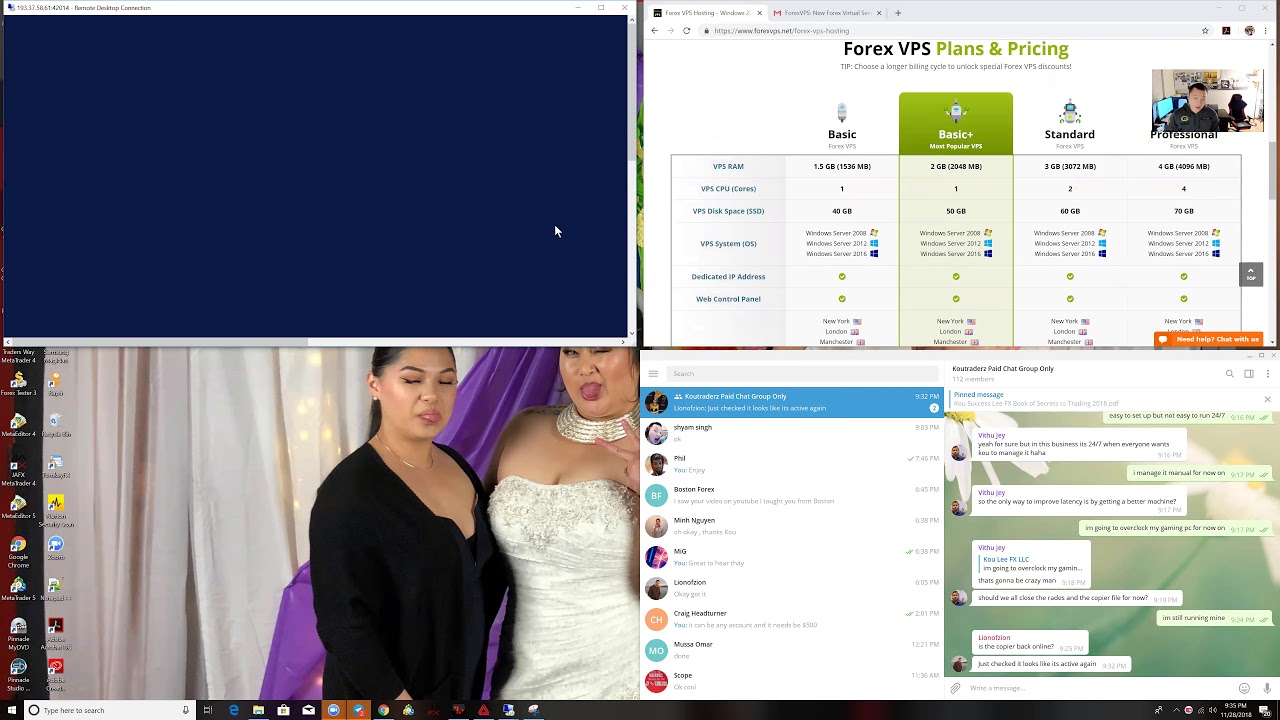Open Adobe Creative Cloud desktop icon
The height and width of the screenshot is (720, 1280).
pos(56,675)
